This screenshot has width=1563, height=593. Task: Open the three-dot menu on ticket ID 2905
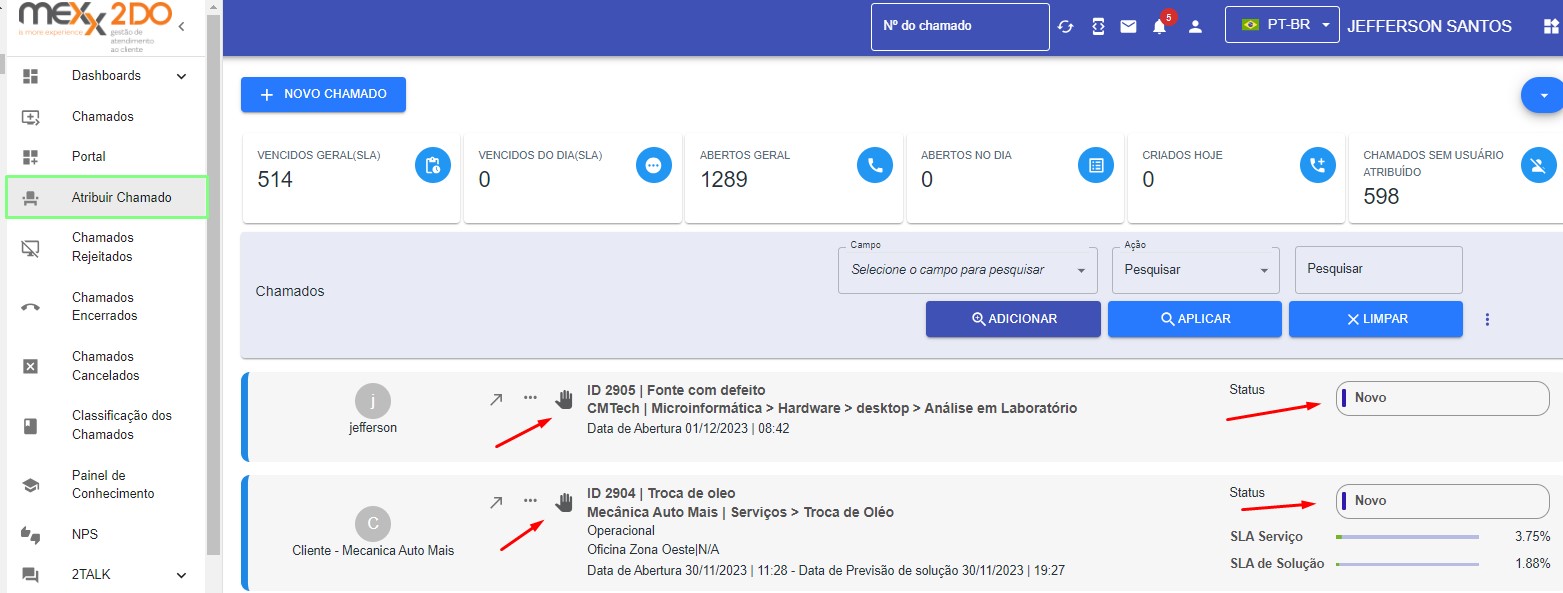[x=530, y=398]
